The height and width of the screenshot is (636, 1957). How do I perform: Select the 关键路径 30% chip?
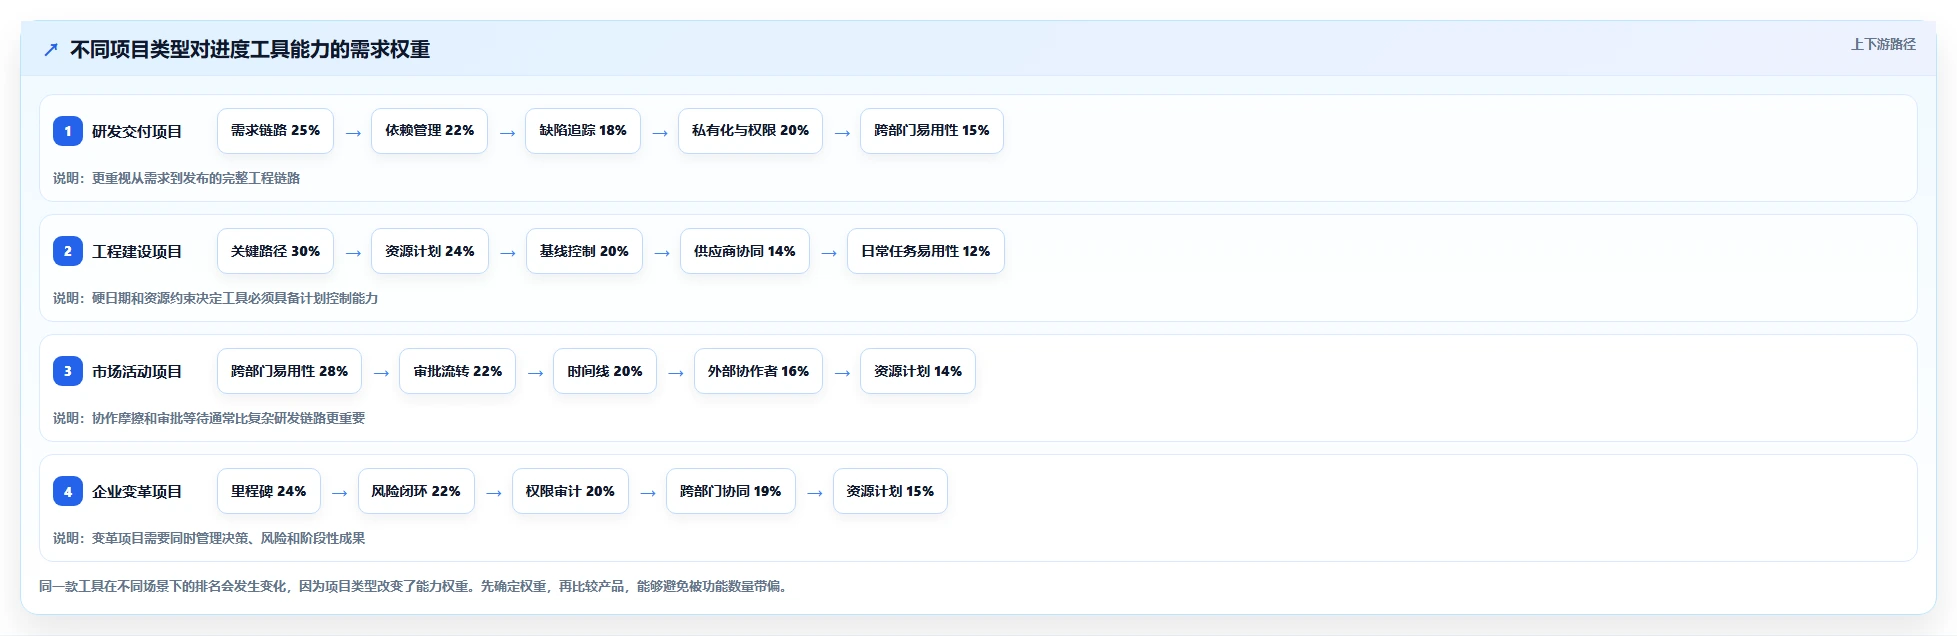[x=275, y=251]
